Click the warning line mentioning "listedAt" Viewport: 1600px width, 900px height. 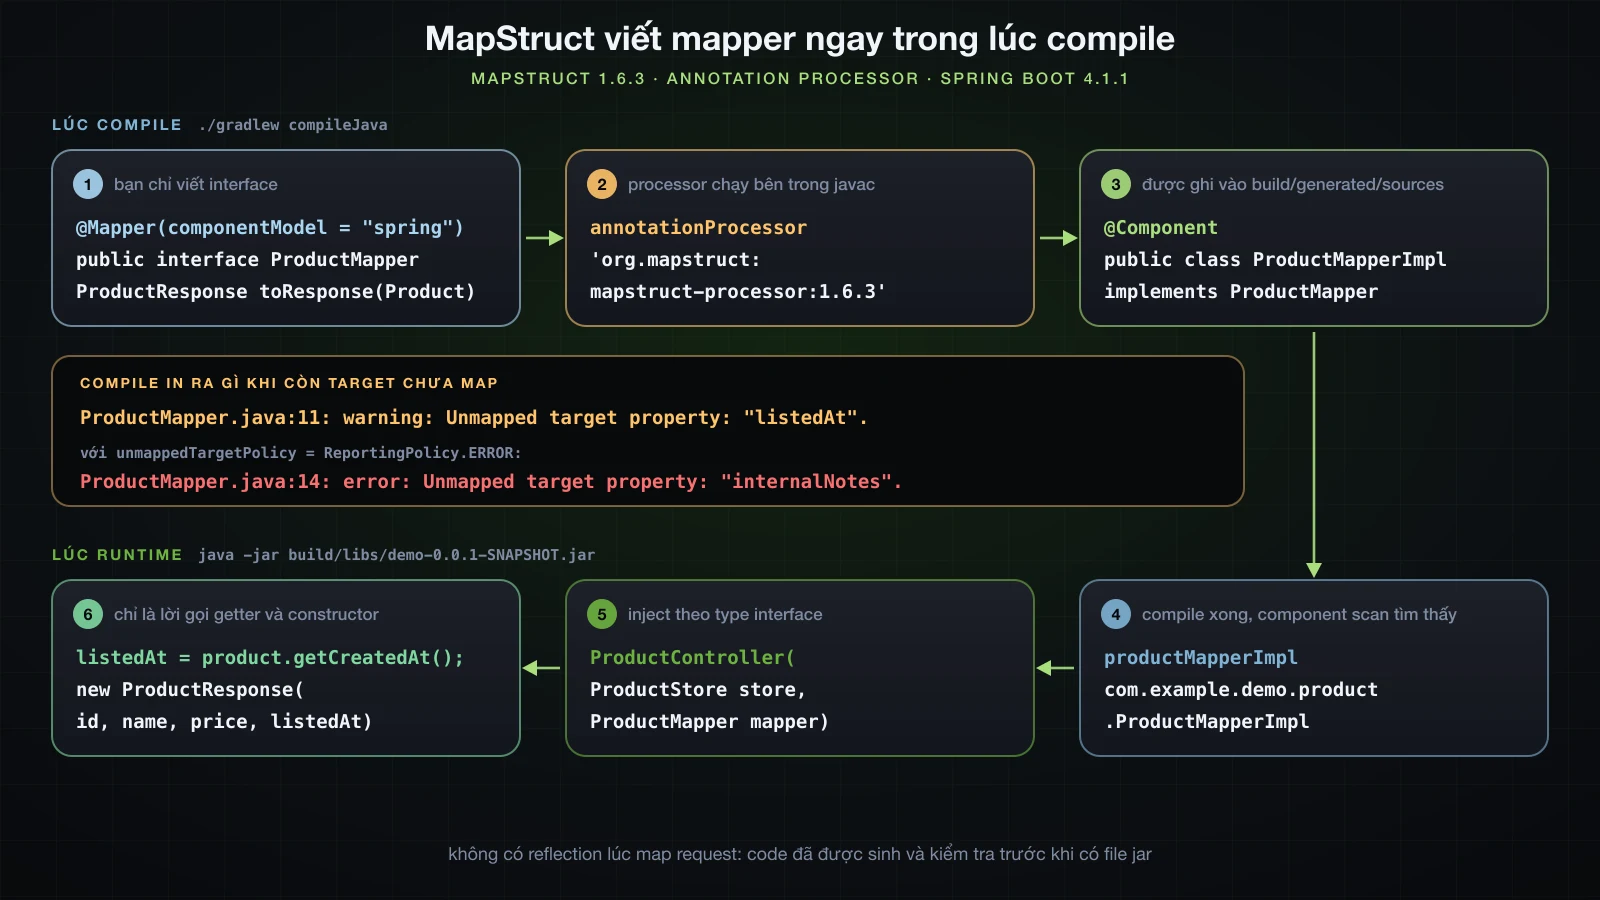click(474, 418)
